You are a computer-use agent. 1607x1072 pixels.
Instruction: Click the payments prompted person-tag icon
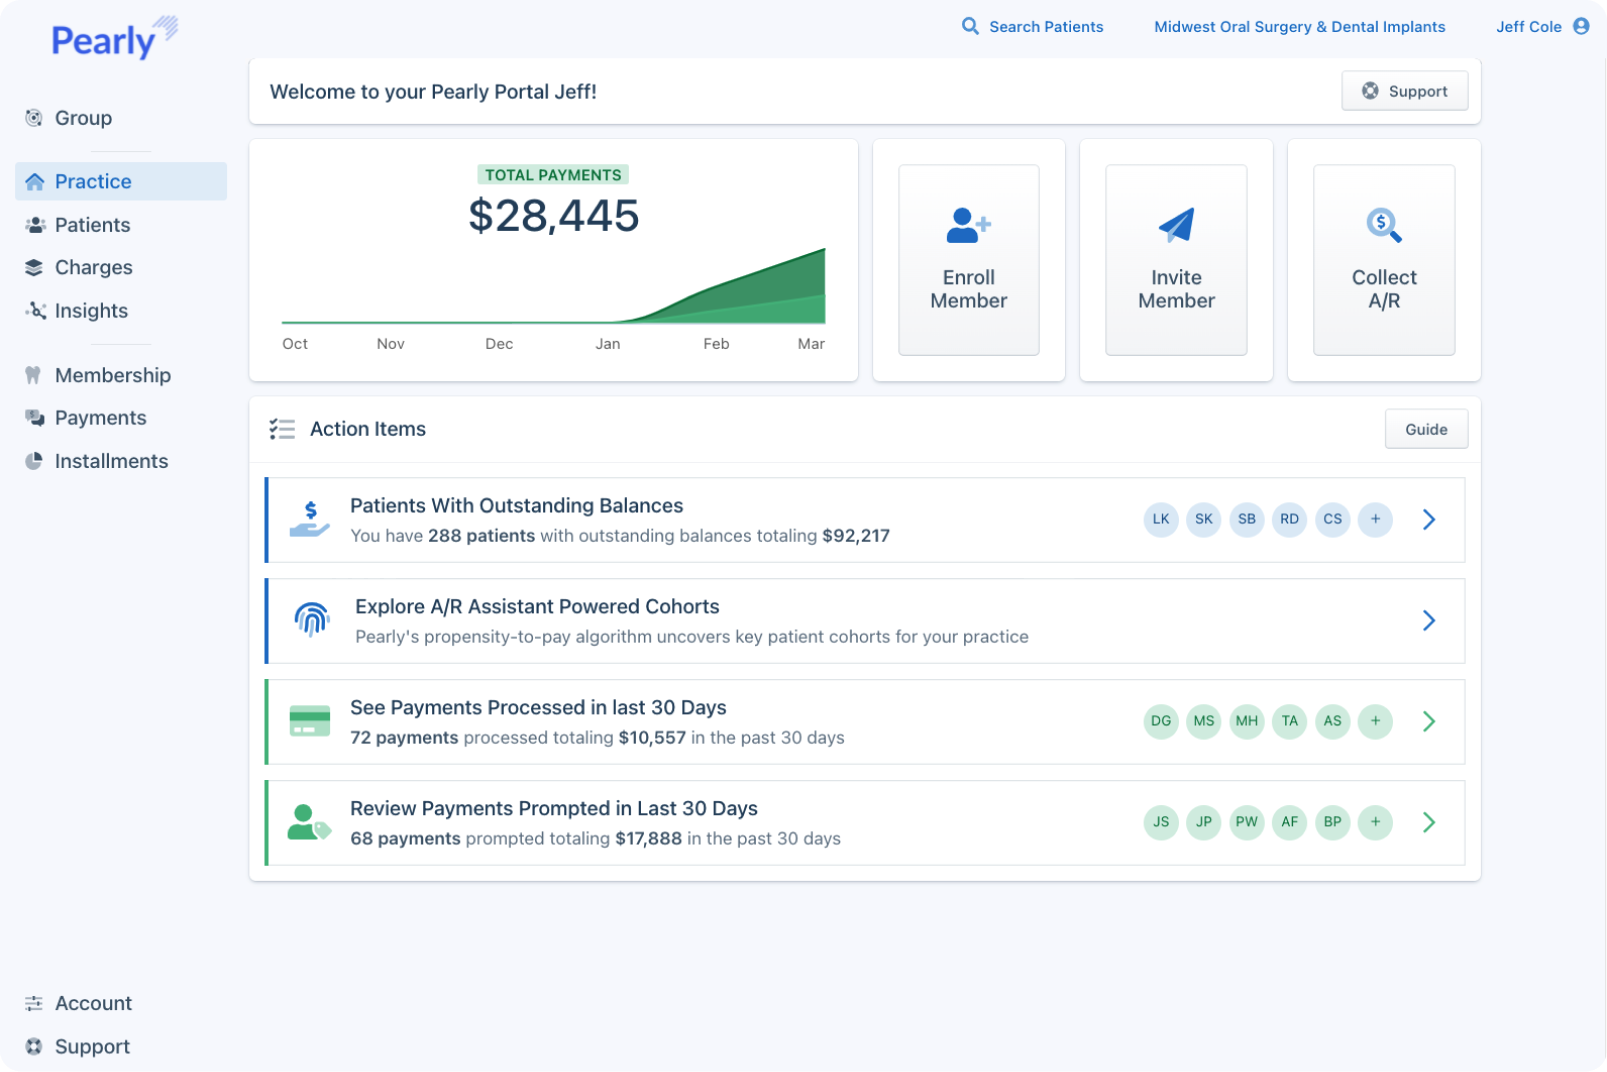(x=310, y=822)
